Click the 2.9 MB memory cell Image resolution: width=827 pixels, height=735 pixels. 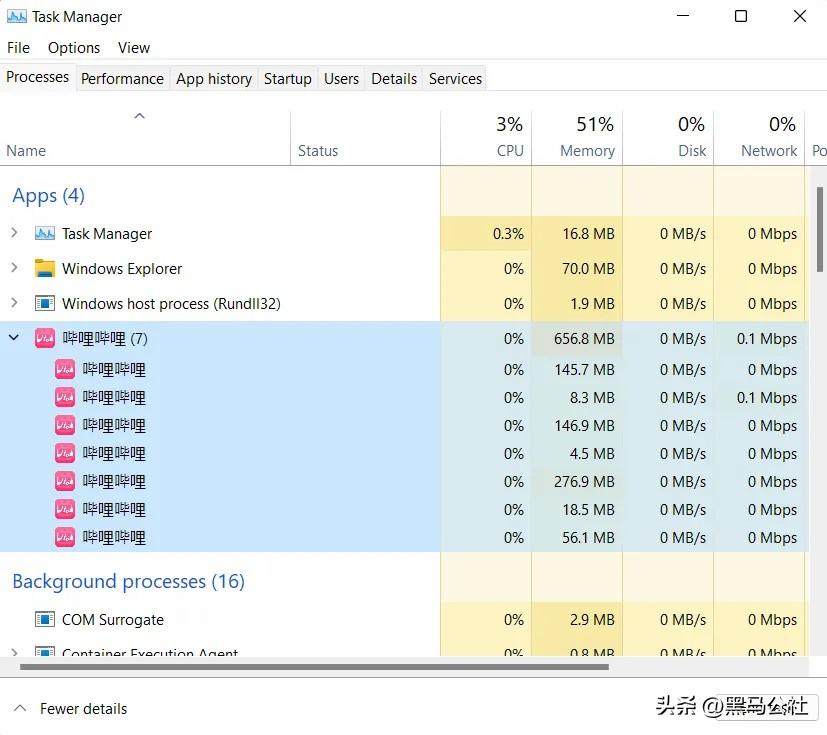[x=577, y=620]
